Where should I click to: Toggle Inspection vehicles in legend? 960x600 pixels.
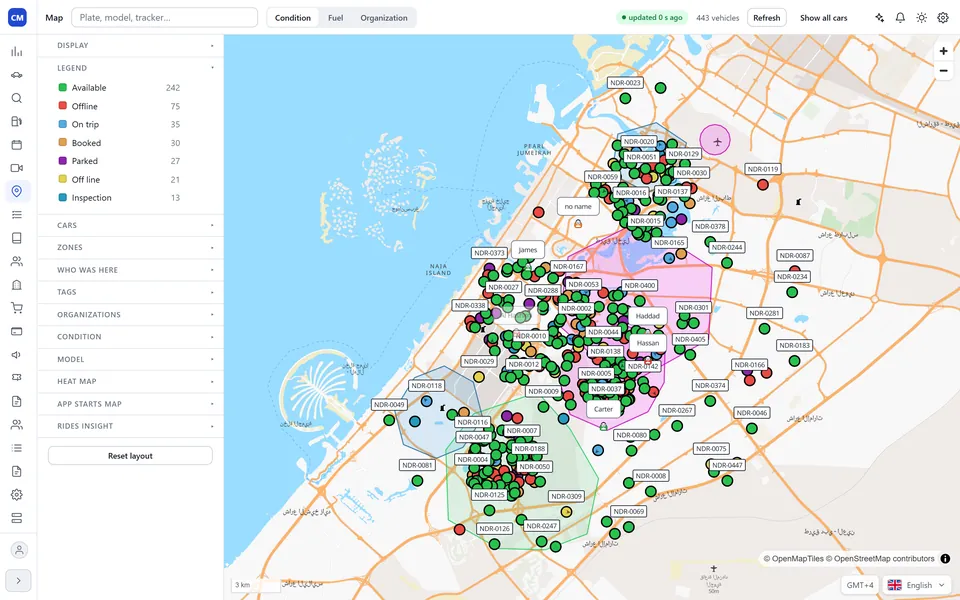coord(119,198)
